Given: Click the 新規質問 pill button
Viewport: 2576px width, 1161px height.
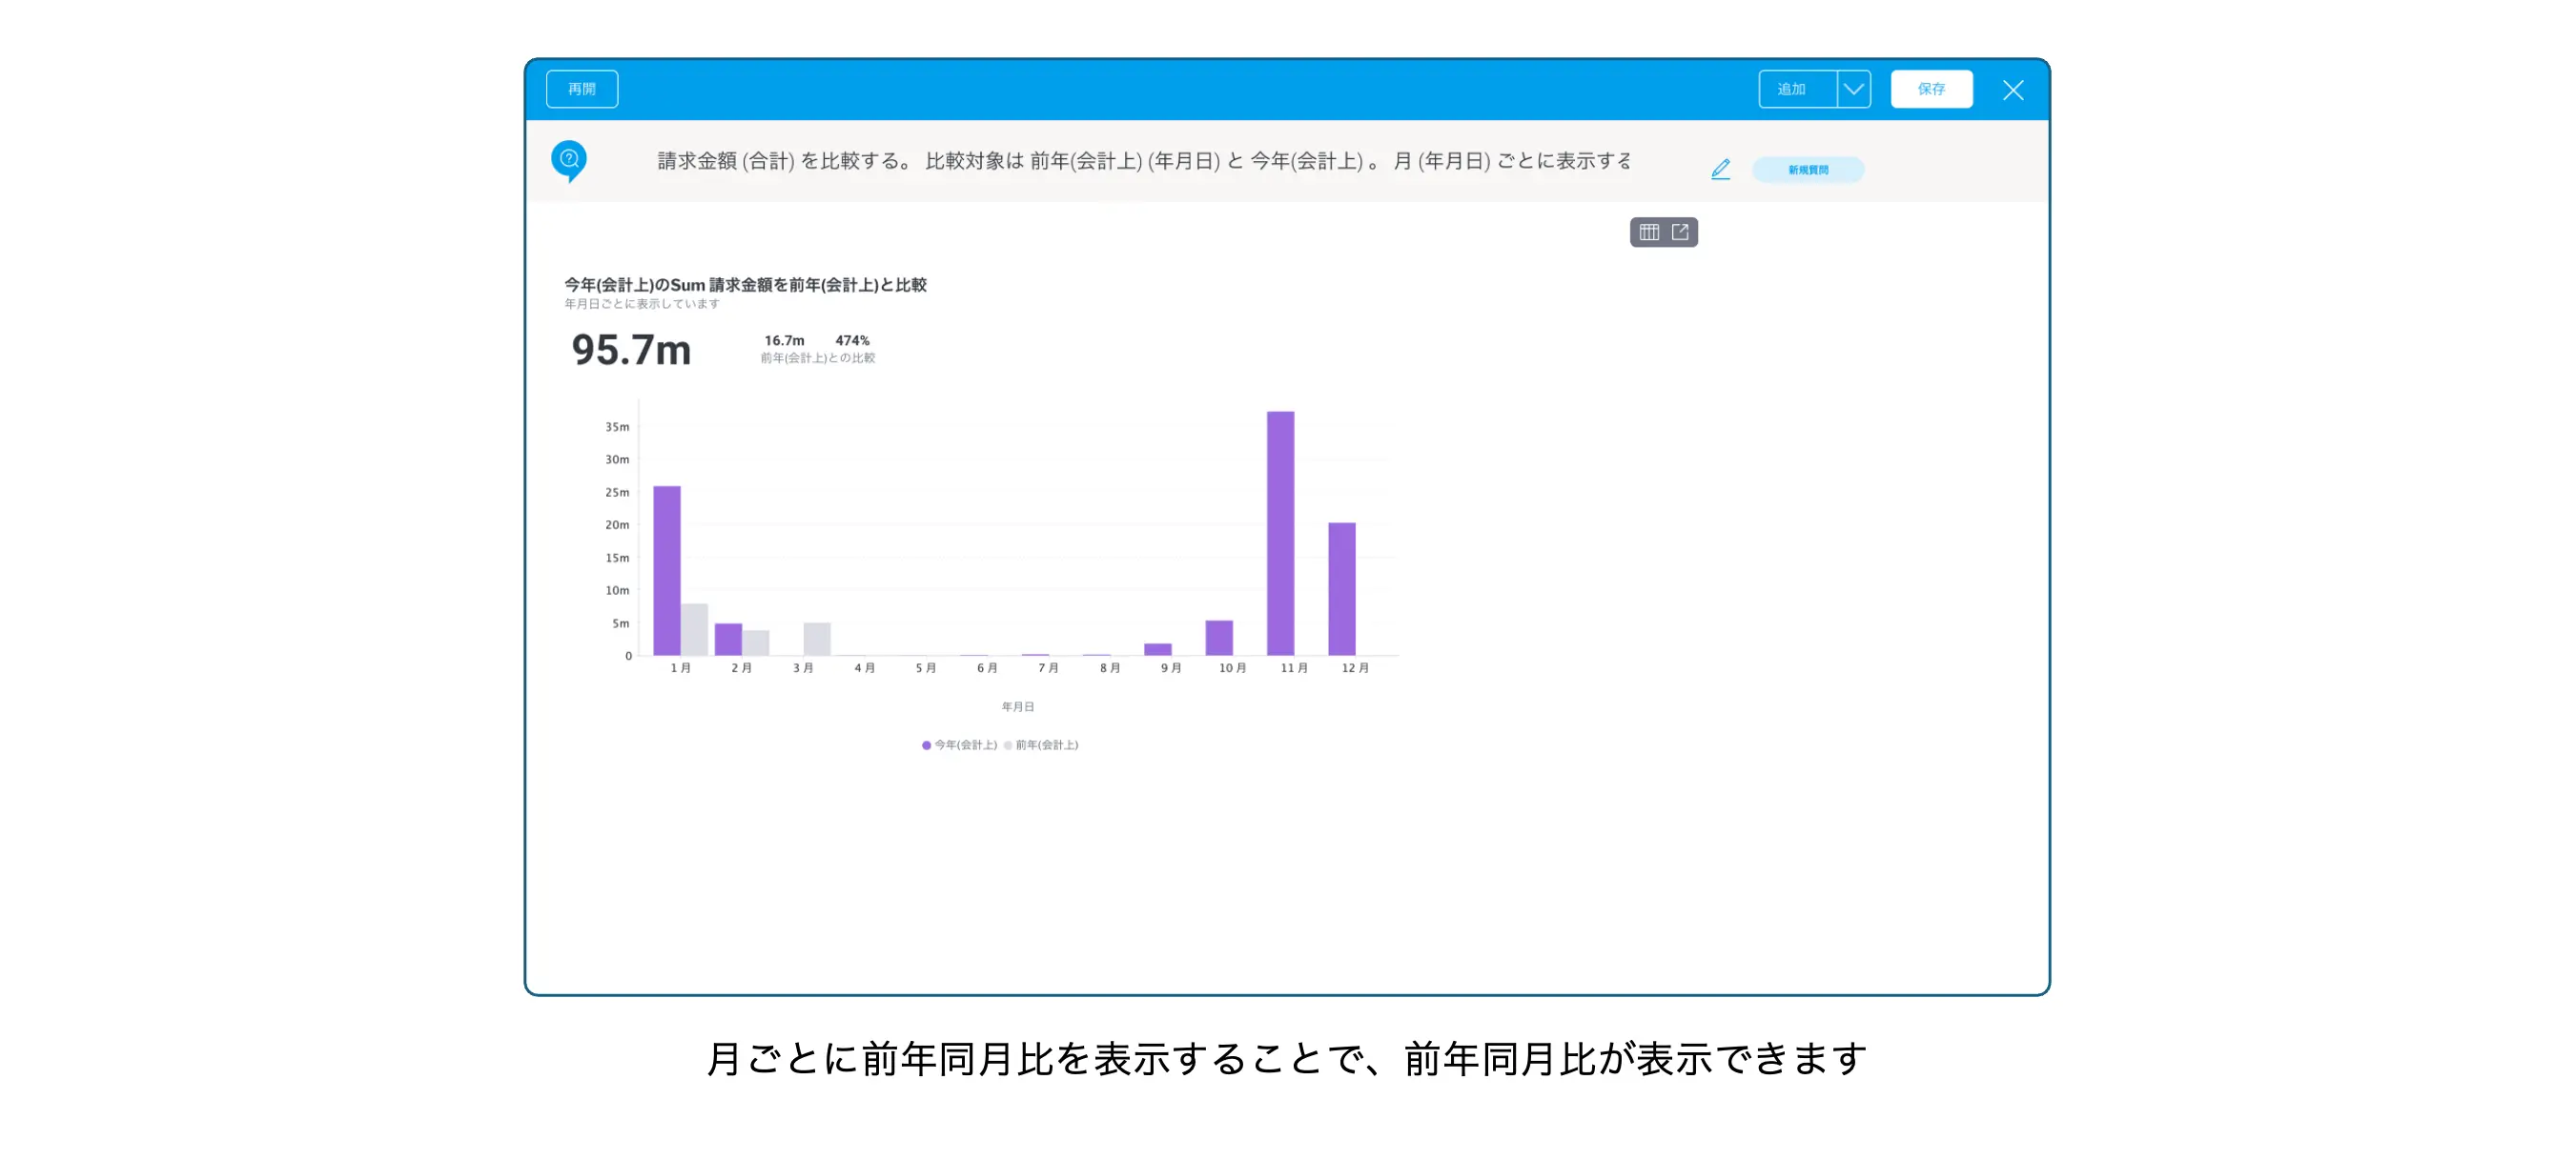Looking at the screenshot, I should [x=1807, y=170].
